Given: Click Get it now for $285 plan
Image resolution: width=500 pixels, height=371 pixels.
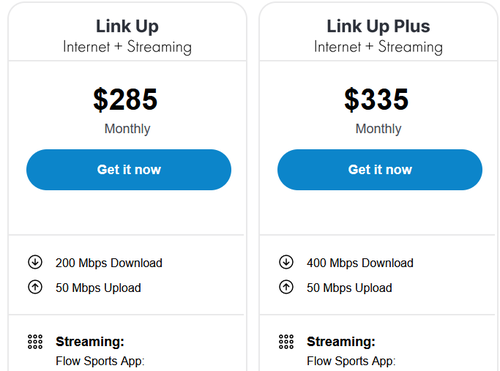Looking at the screenshot, I should [129, 170].
